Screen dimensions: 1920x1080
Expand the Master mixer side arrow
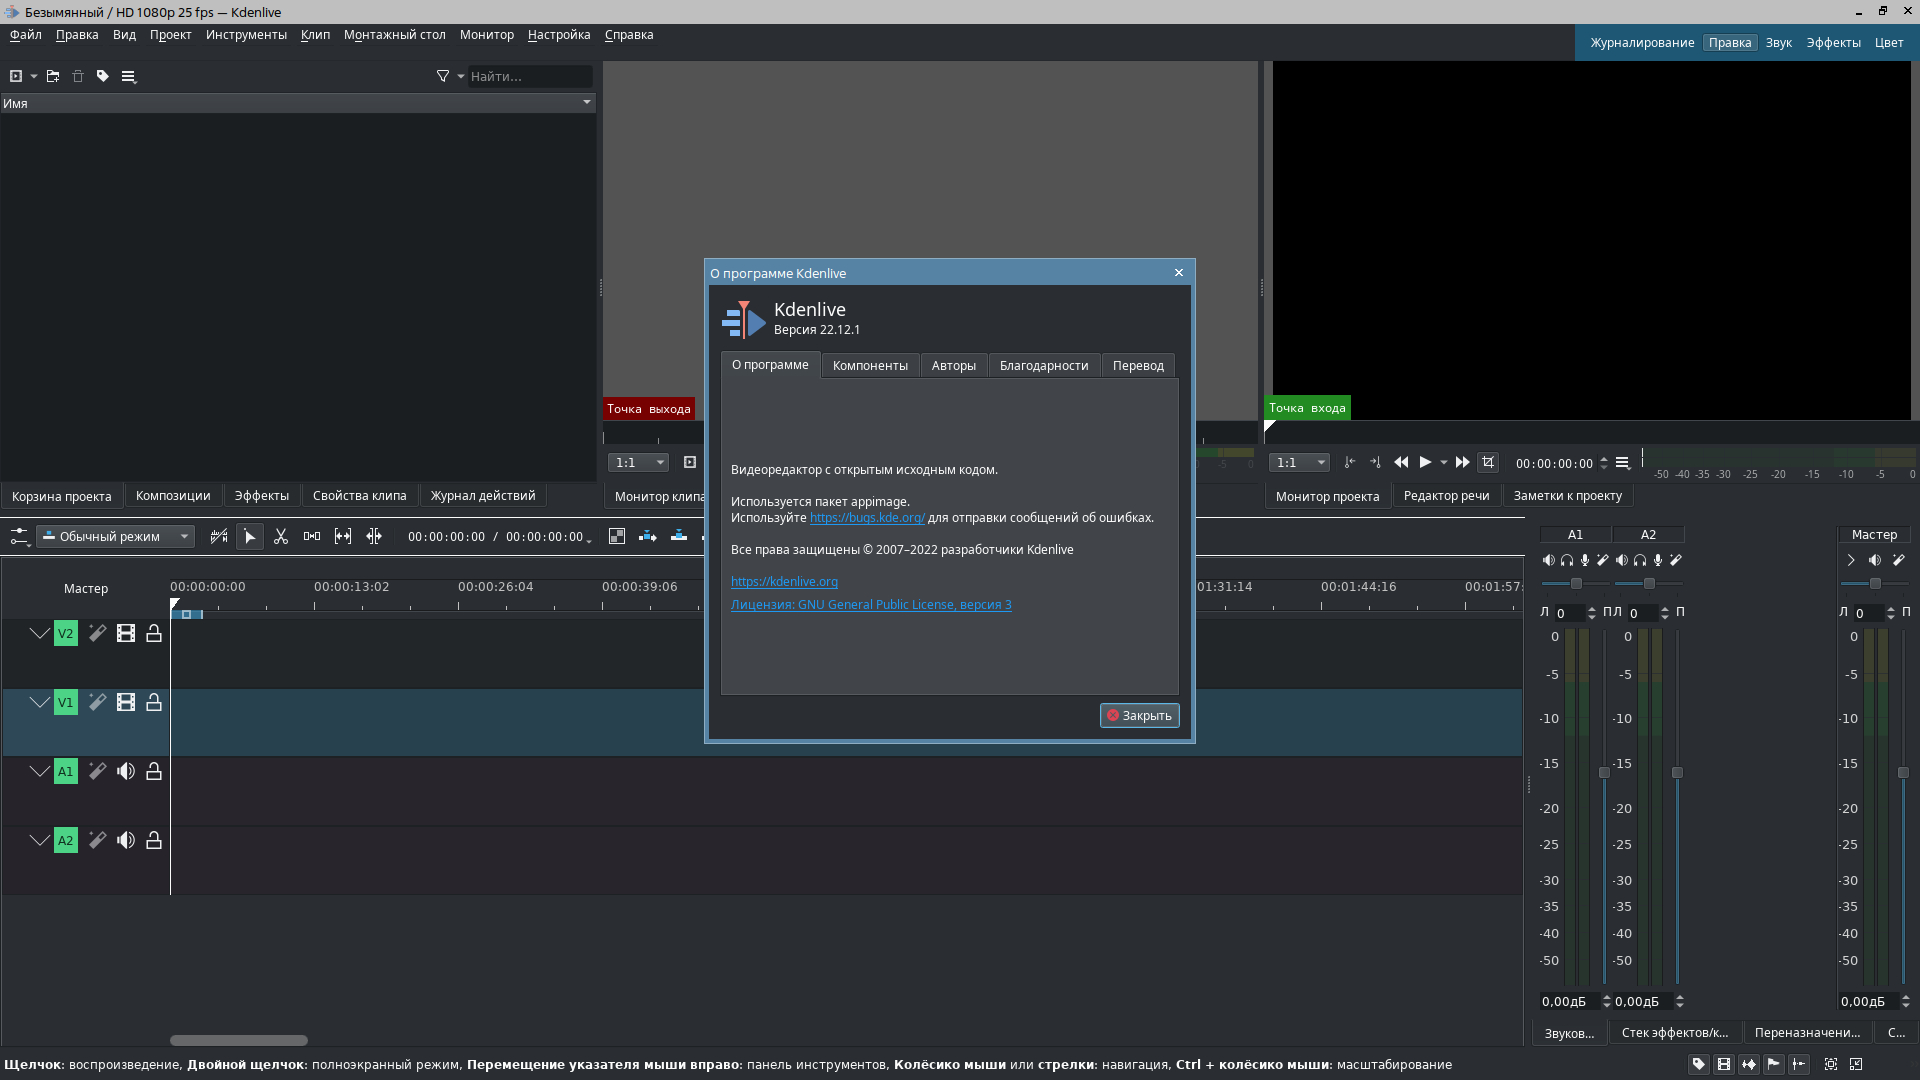click(x=1851, y=560)
